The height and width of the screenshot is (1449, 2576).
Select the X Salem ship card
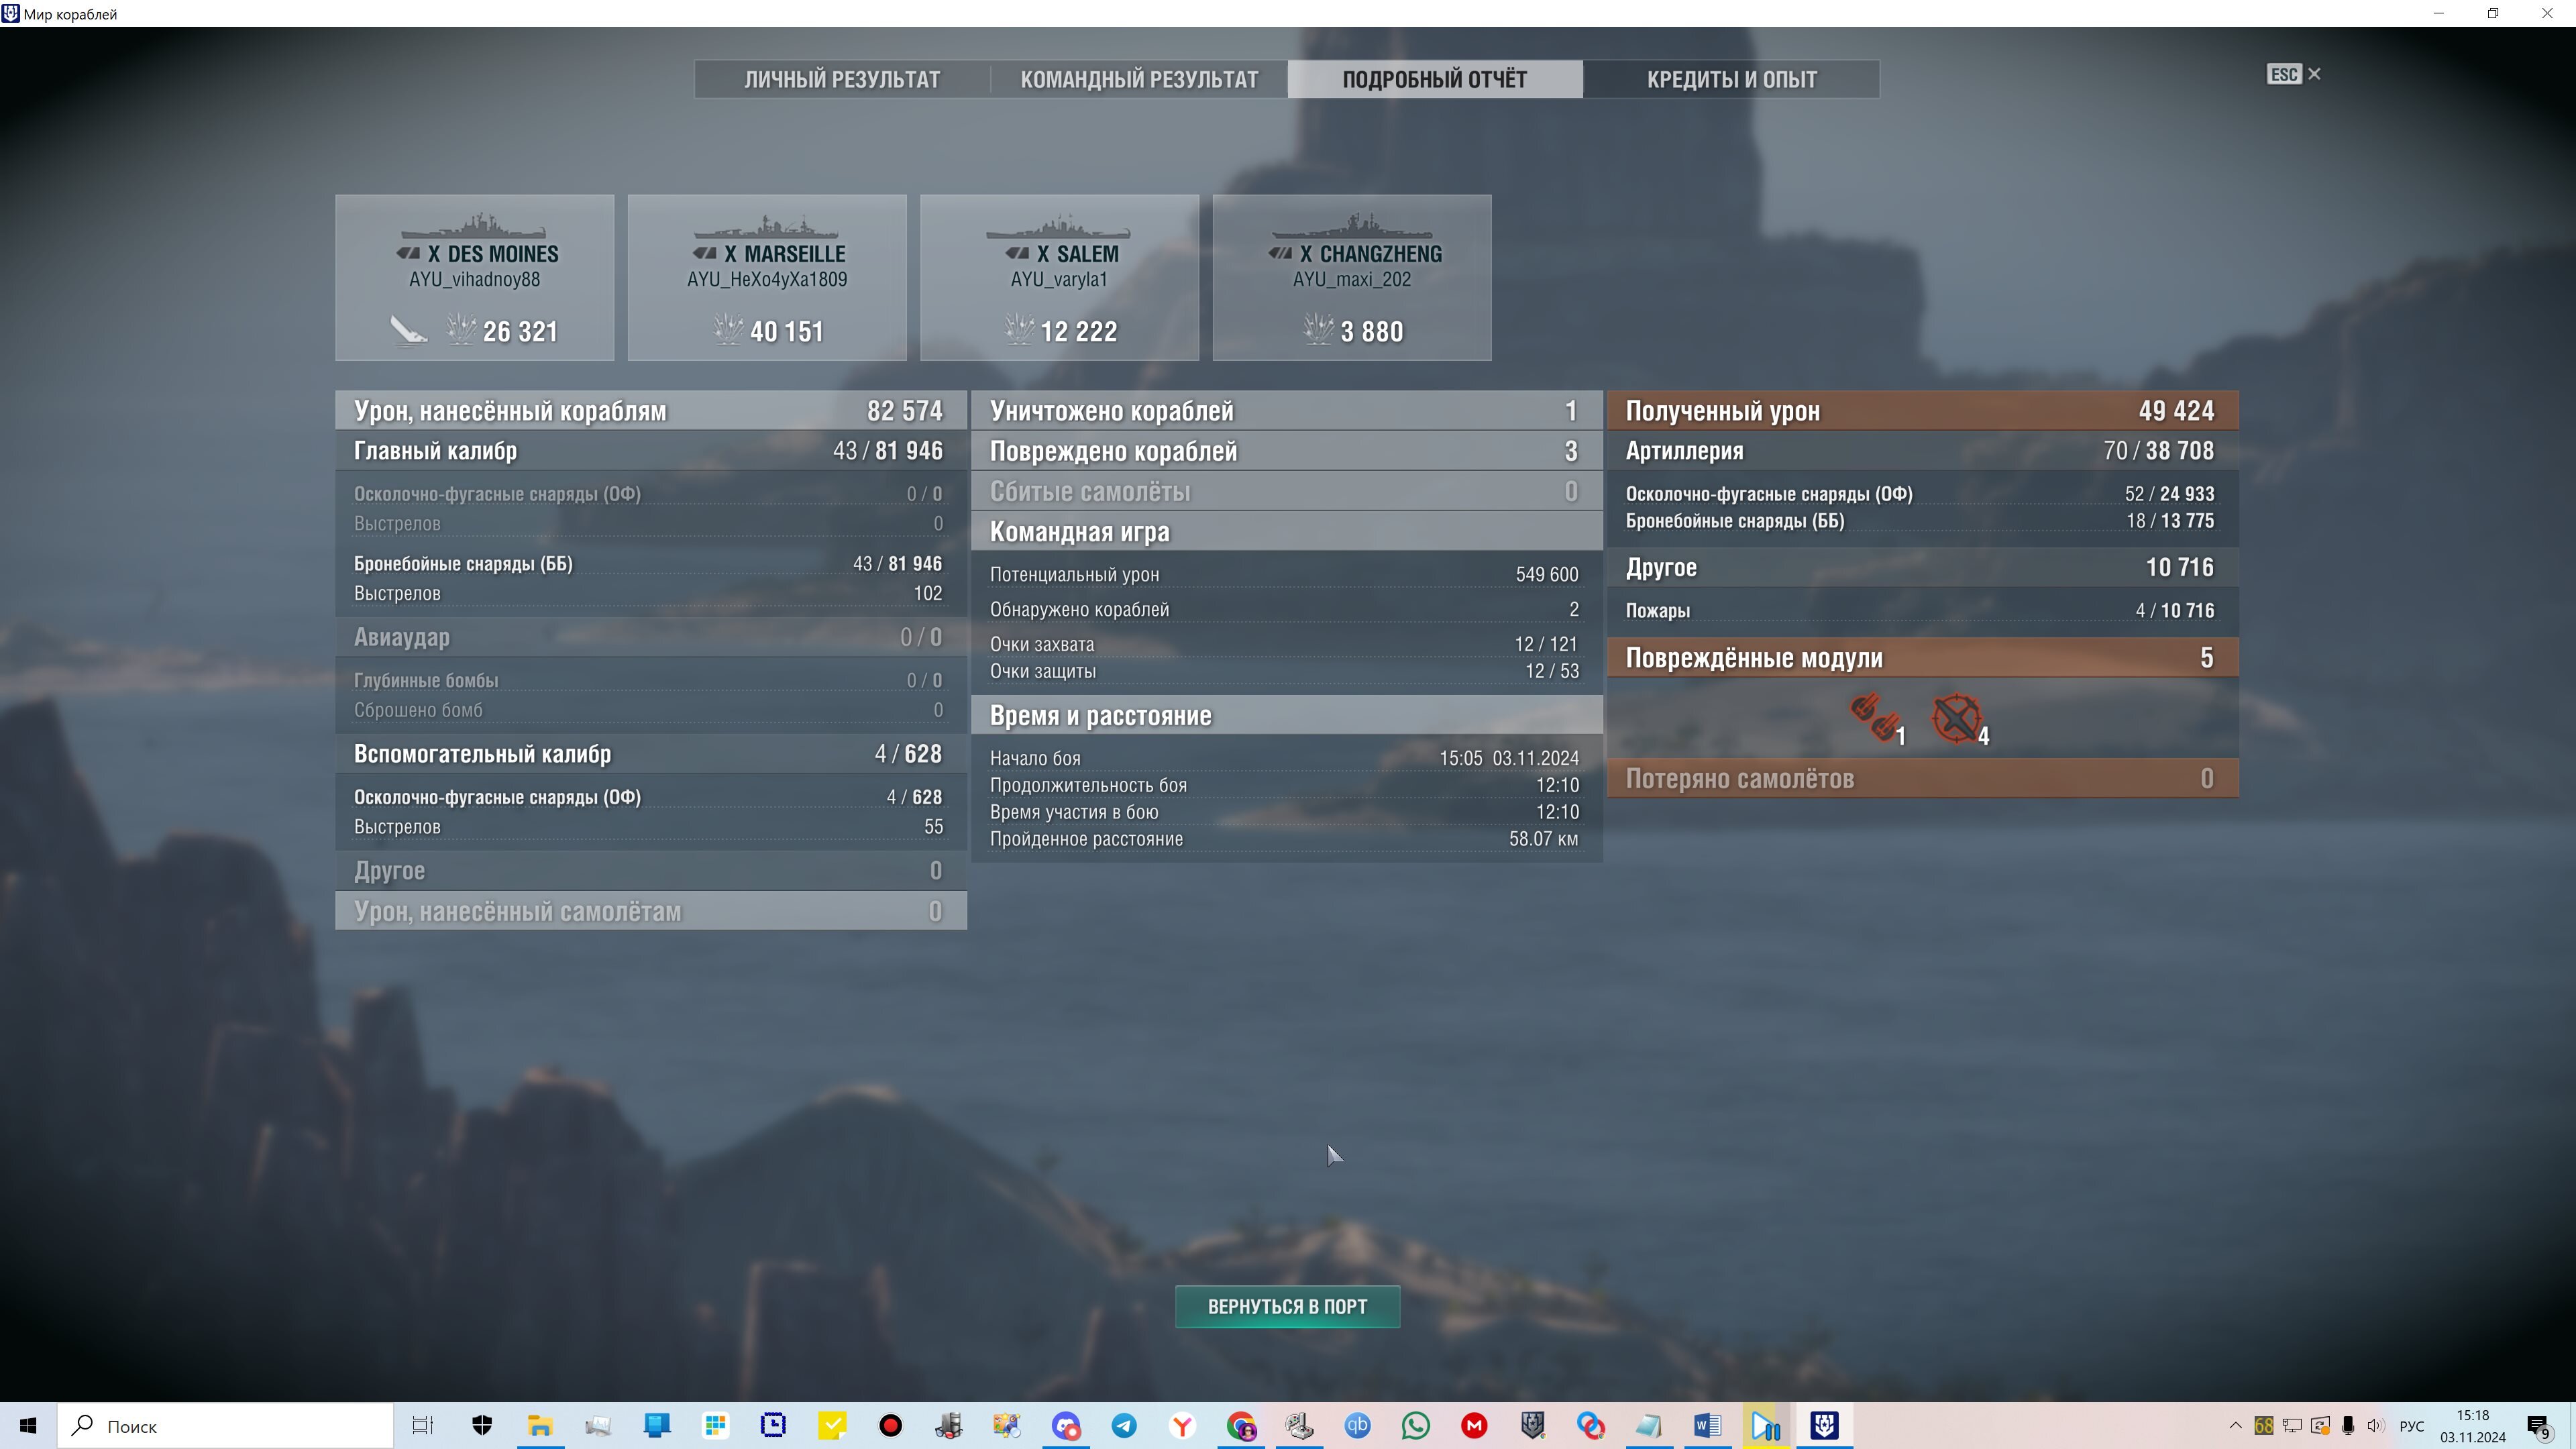pos(1060,277)
